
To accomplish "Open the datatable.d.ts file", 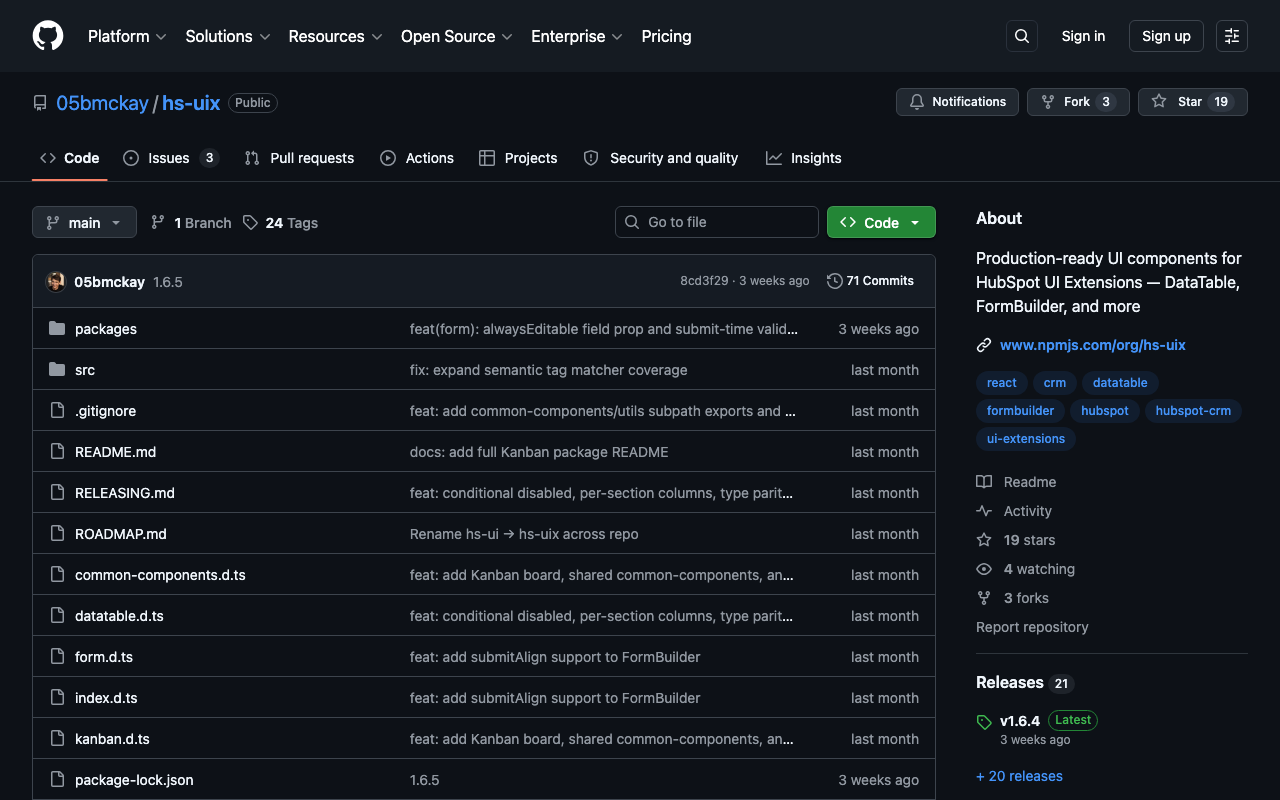I will pyautogui.click(x=119, y=616).
